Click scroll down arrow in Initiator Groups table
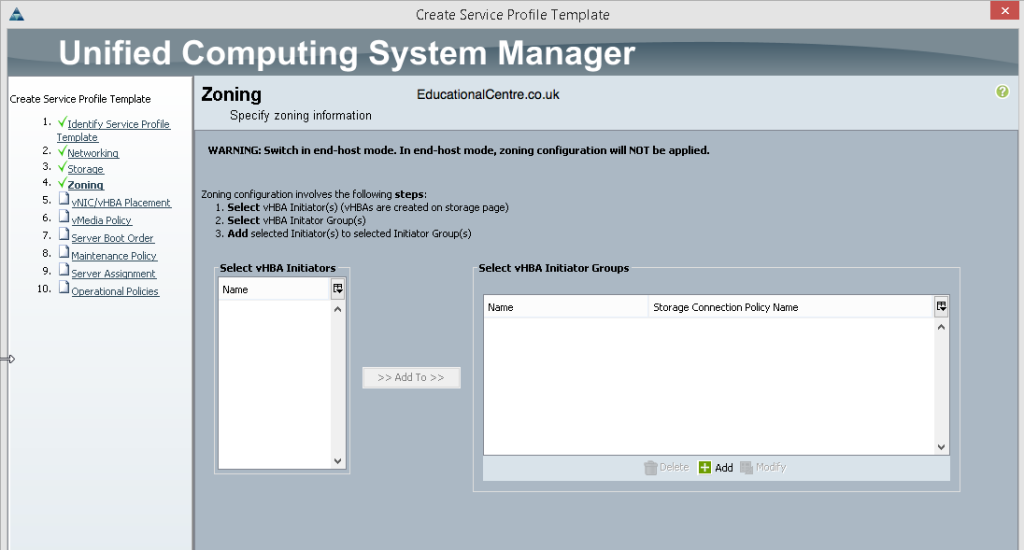The width and height of the screenshot is (1024, 550). tap(941, 447)
